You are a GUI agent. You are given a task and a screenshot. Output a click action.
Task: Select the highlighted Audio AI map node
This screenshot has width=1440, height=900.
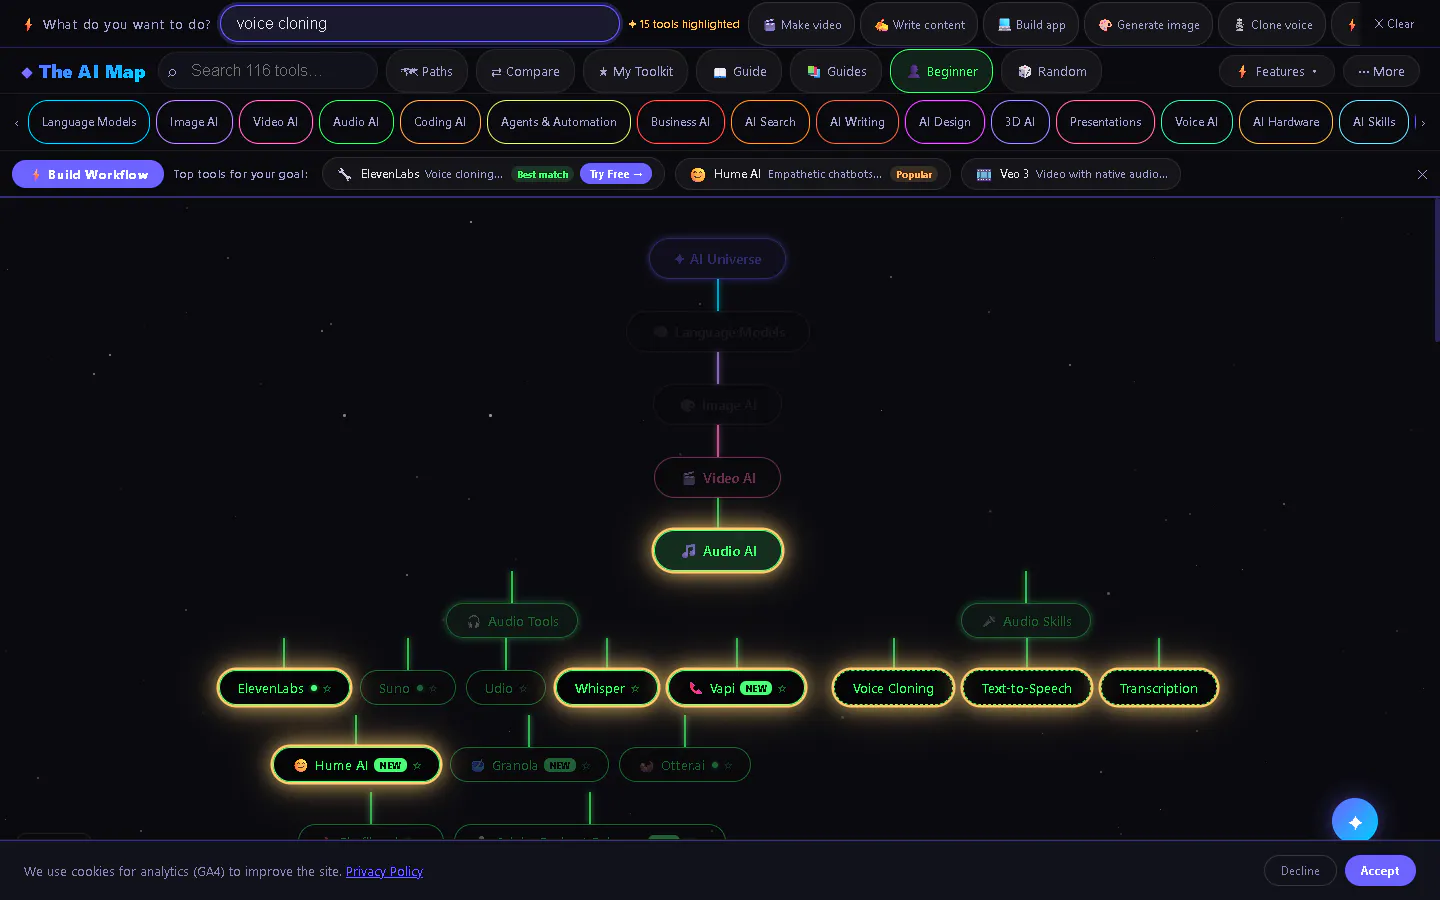(x=718, y=551)
